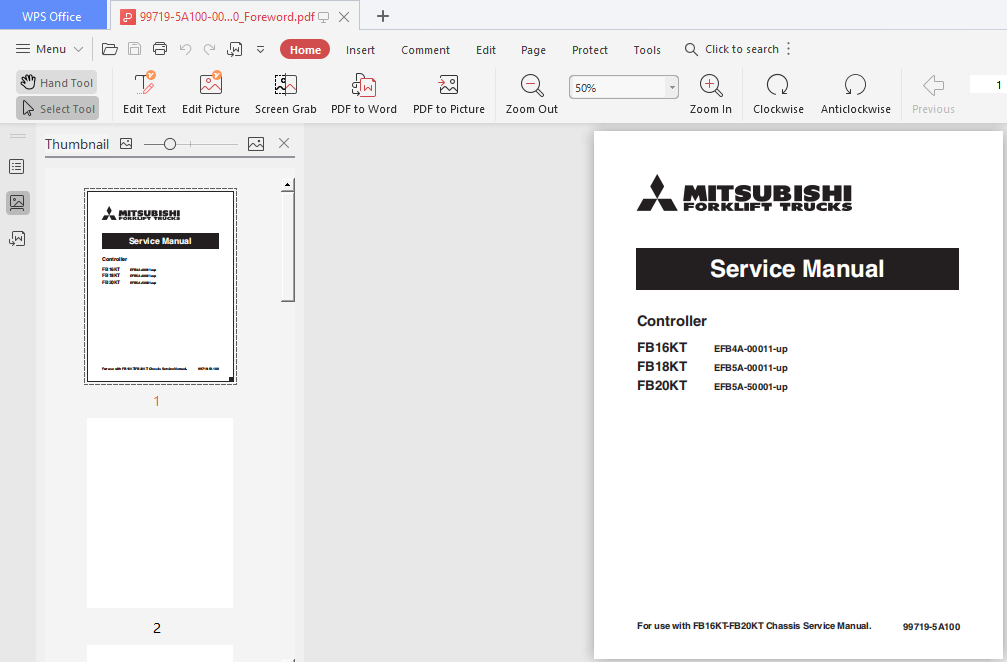Open the Insert tab
This screenshot has width=1007, height=662.
coord(360,50)
